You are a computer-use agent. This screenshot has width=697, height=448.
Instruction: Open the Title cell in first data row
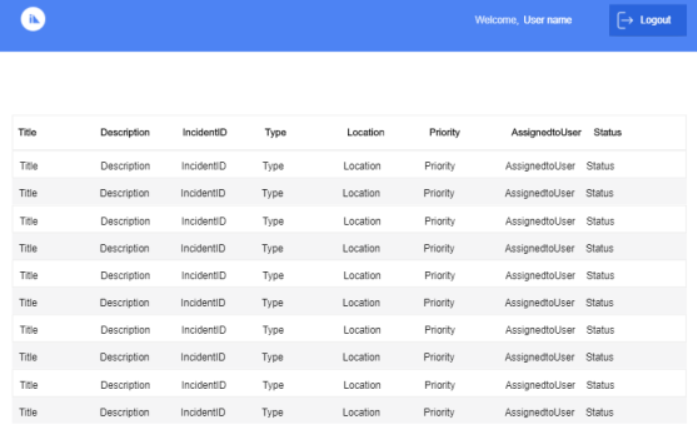point(28,166)
